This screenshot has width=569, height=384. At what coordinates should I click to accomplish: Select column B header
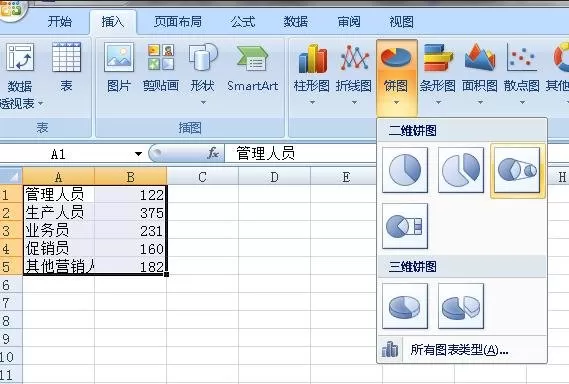tap(131, 176)
